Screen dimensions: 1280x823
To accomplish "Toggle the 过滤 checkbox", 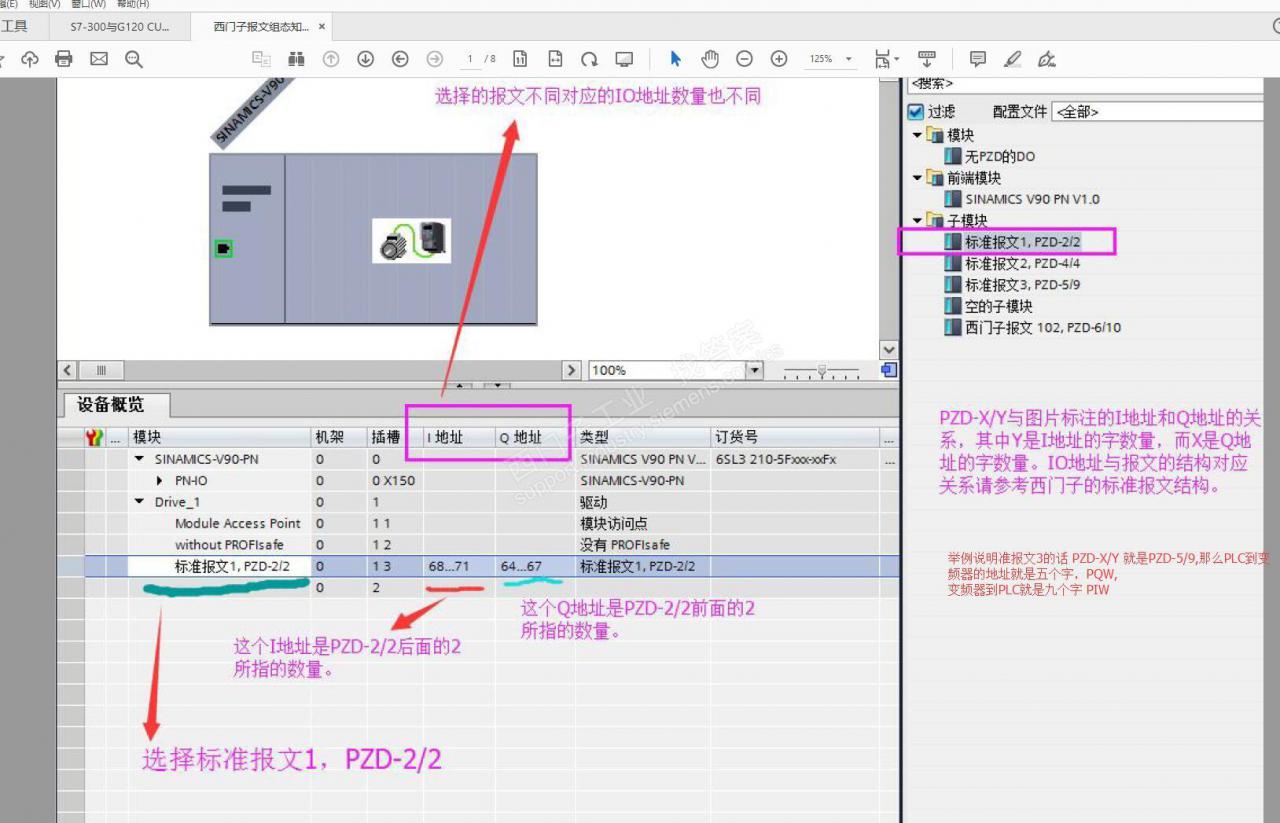I will 915,112.
